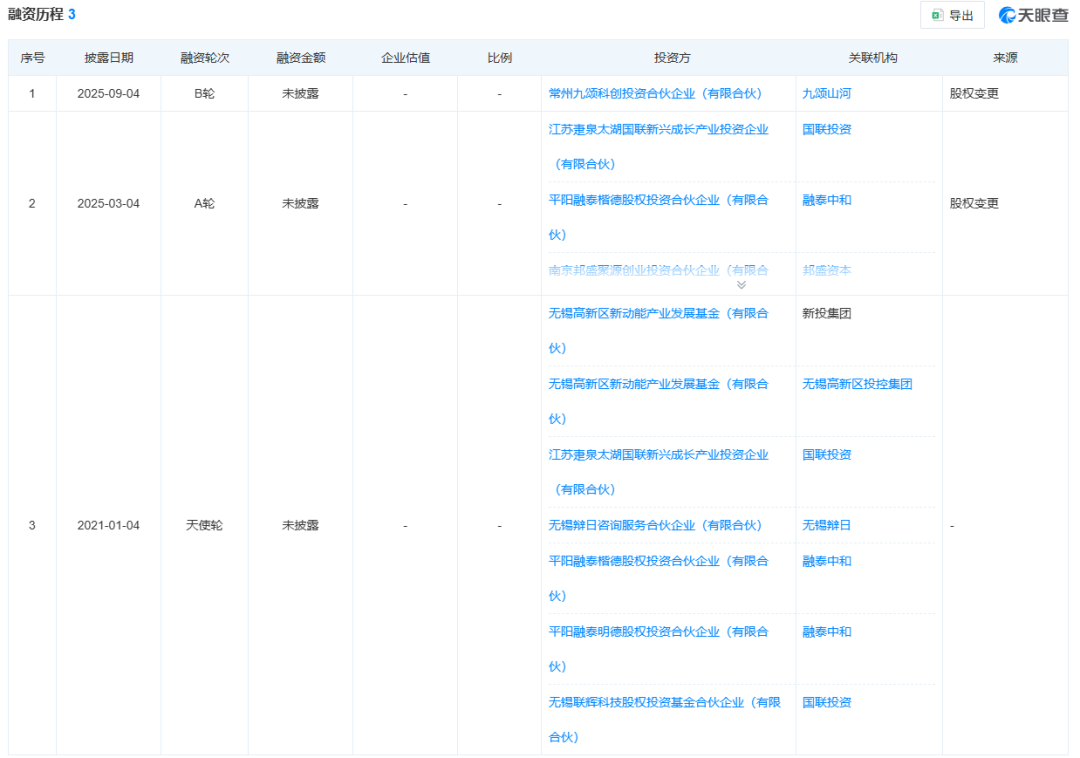This screenshot has width=1080, height=758.
Task: Click the 披露日期 column header
Action: pos(108,58)
